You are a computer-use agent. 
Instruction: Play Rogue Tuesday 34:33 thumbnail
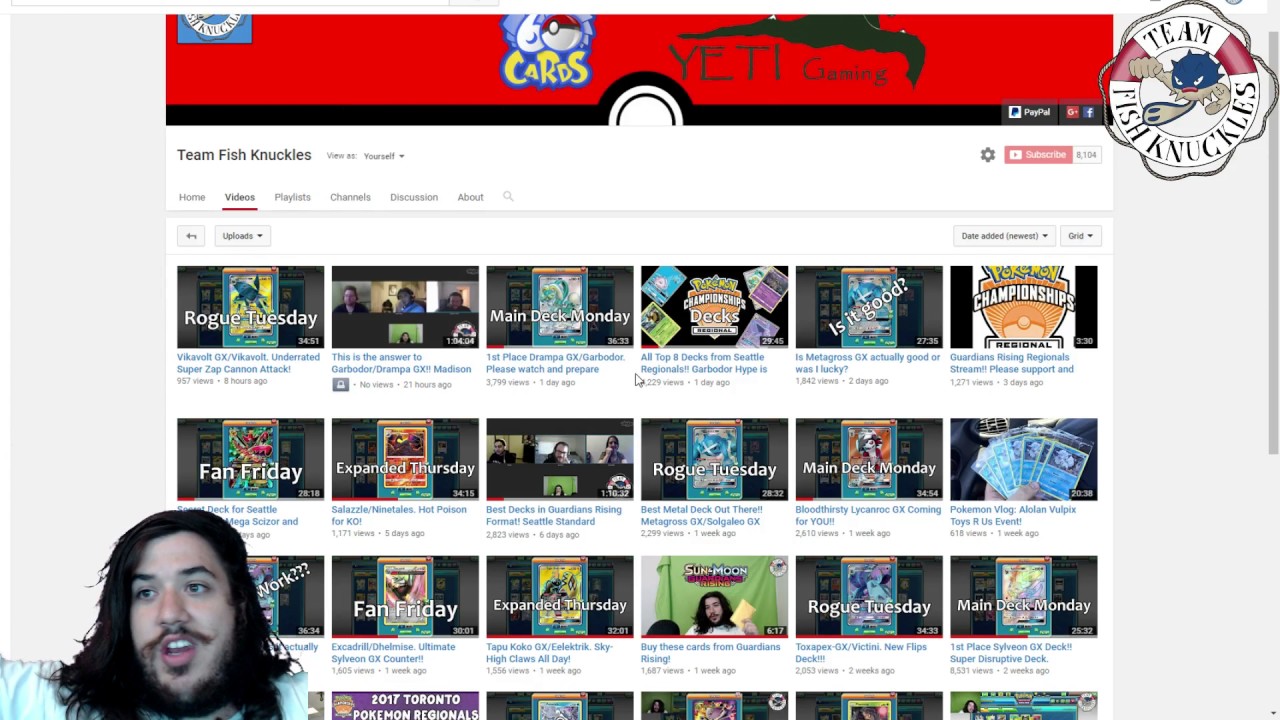click(x=869, y=597)
